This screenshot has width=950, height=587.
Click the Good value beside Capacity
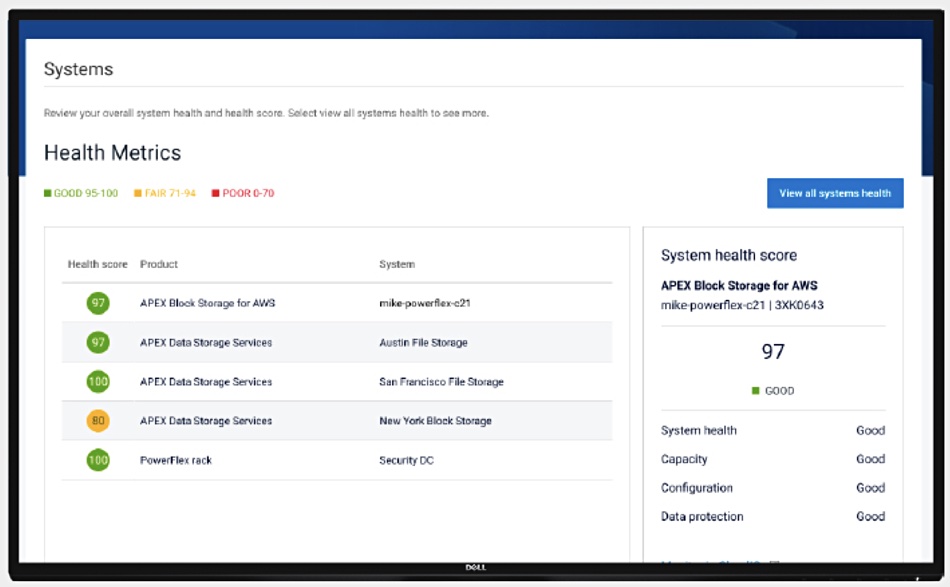pyautogui.click(x=871, y=459)
